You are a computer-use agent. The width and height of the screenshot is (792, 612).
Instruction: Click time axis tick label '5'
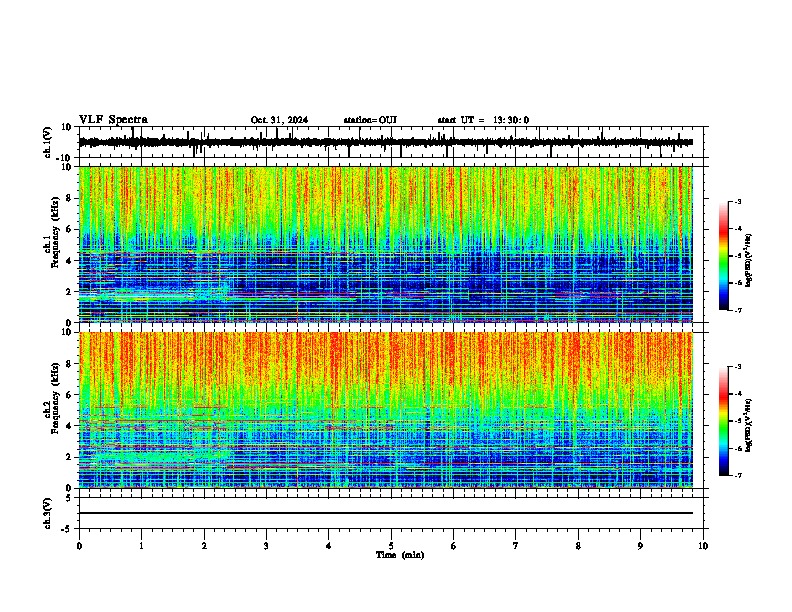[x=391, y=546]
